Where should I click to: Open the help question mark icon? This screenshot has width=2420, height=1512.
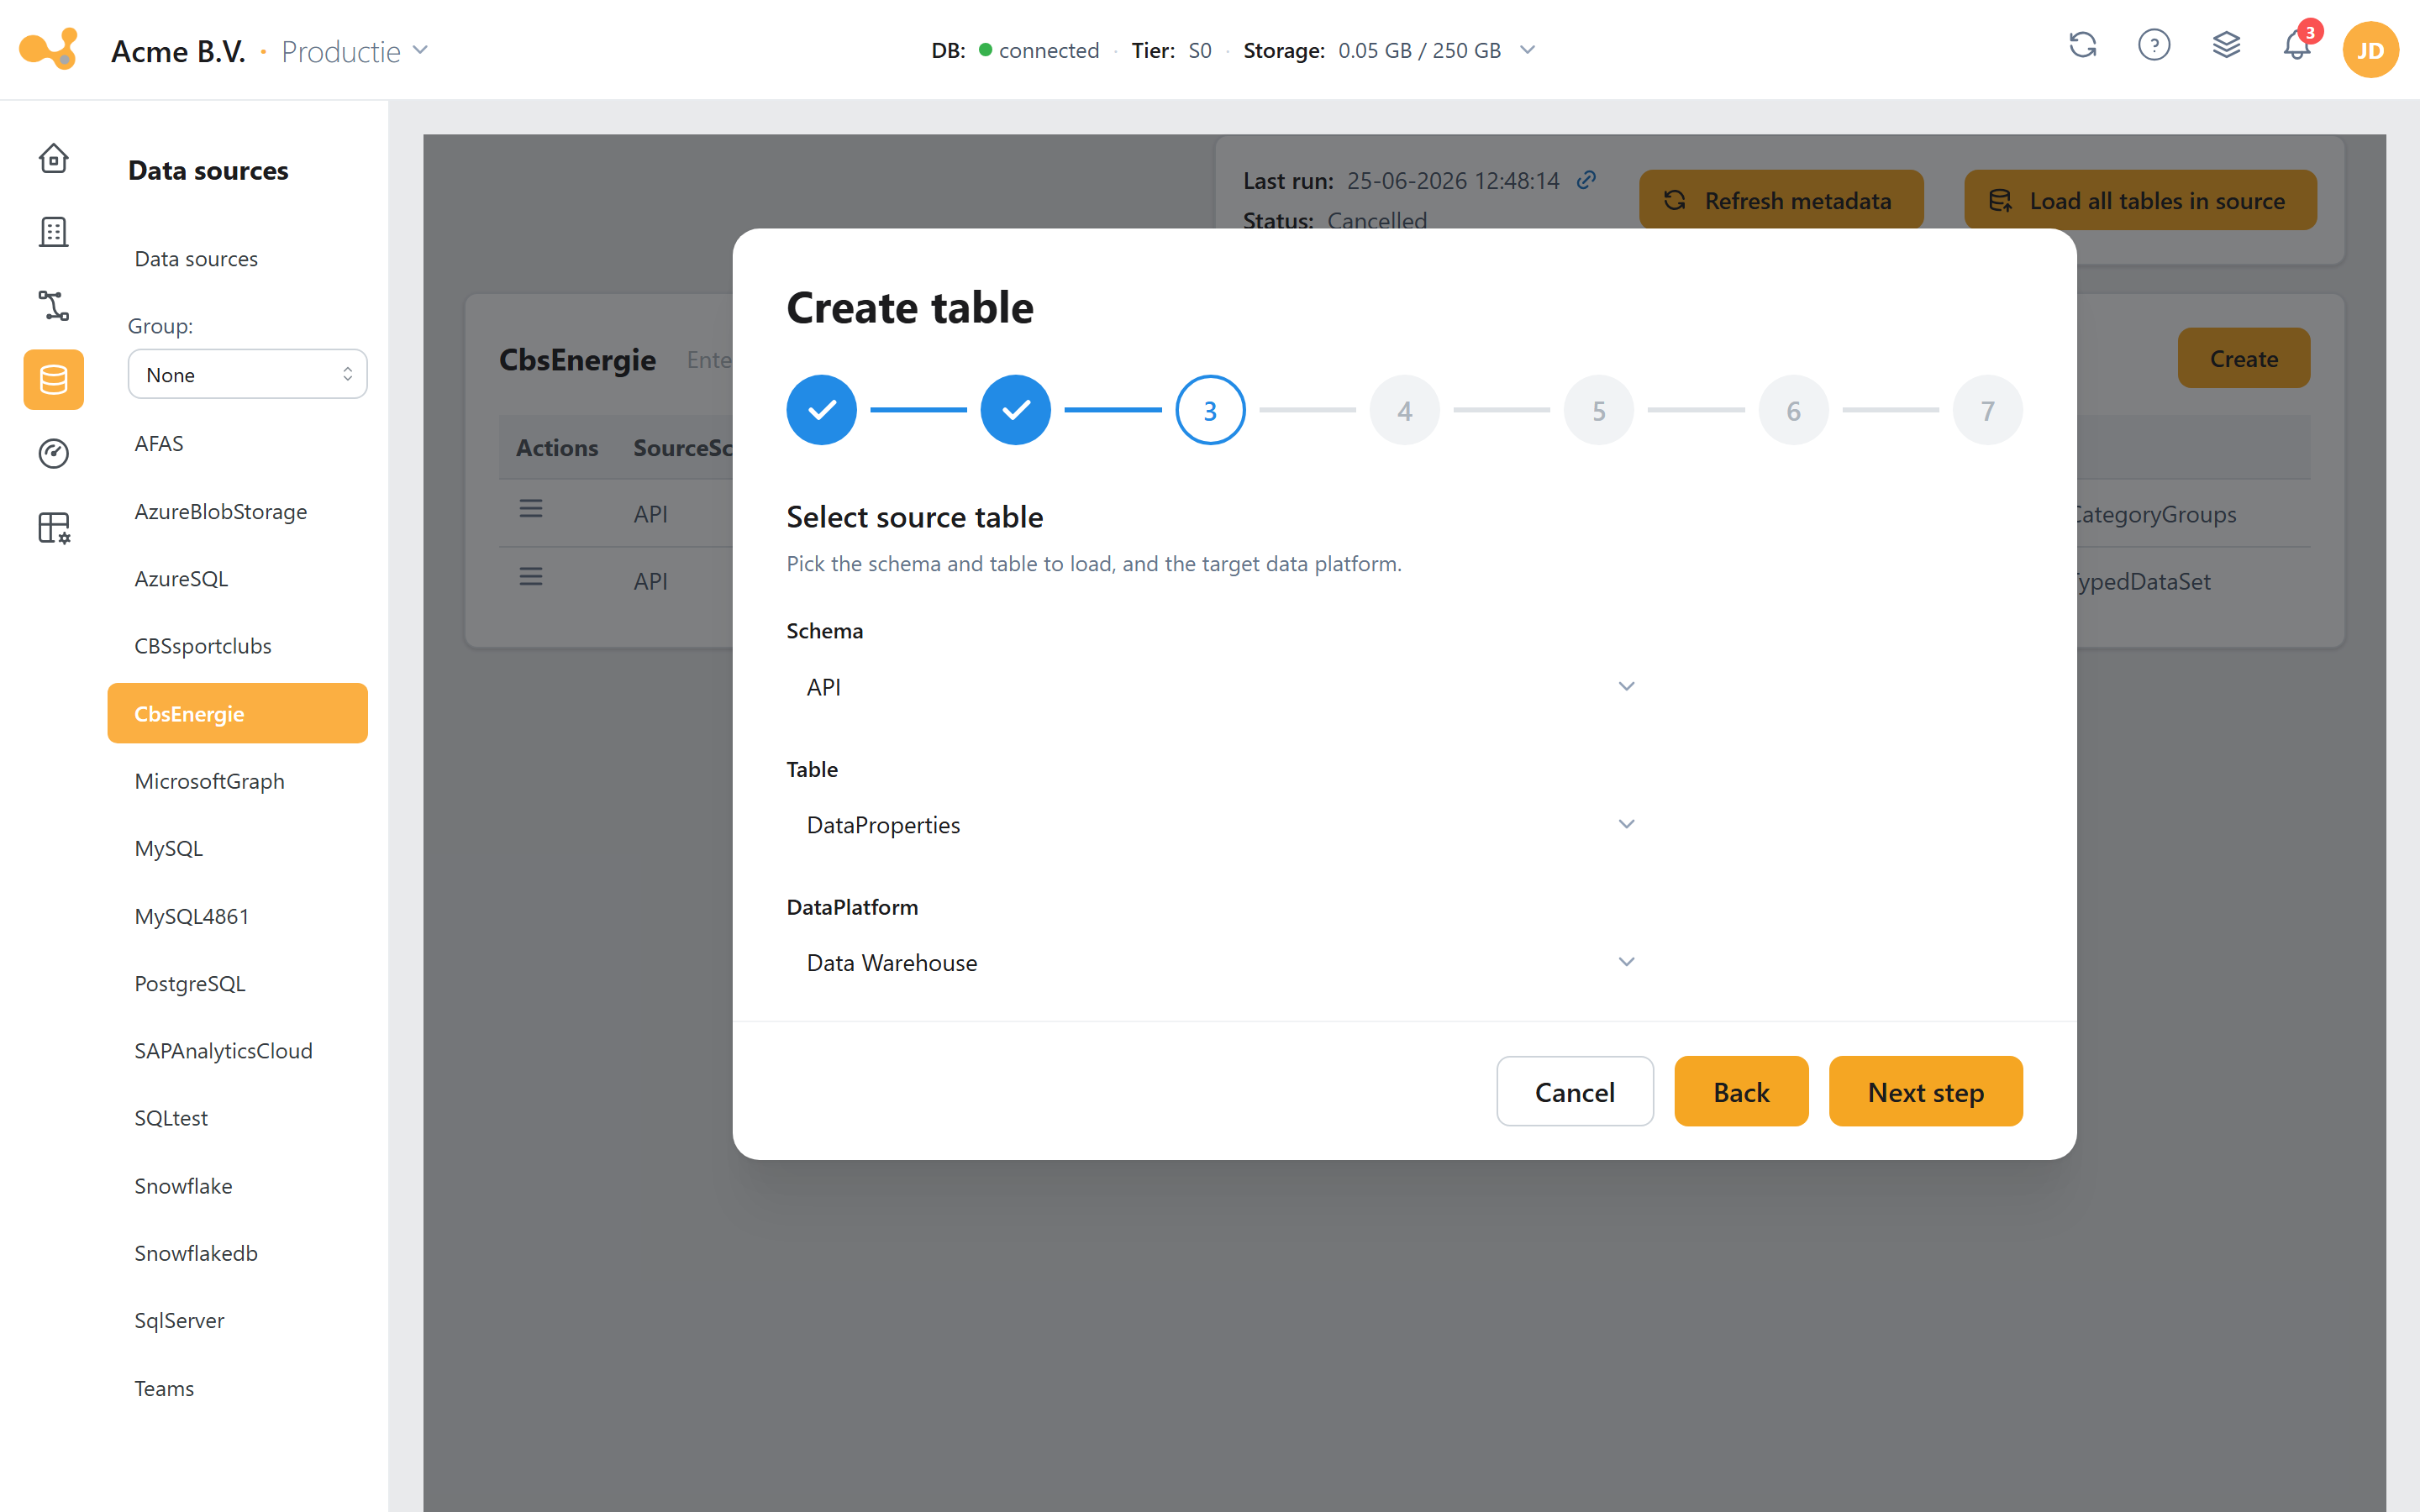[x=2154, y=45]
